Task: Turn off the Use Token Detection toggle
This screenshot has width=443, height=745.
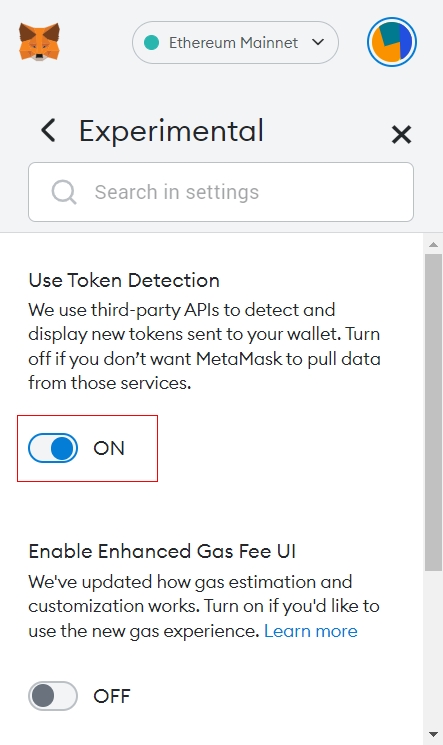Action: pos(53,448)
